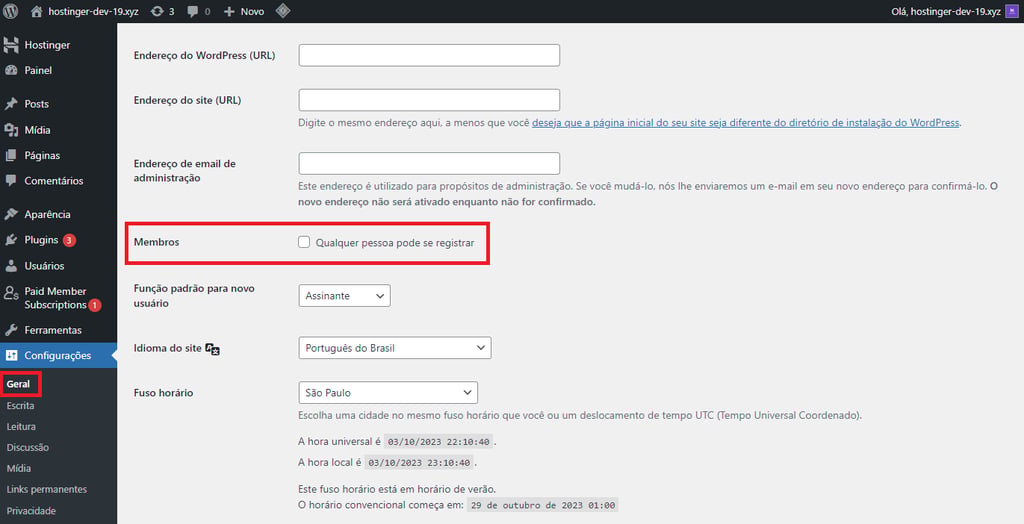Open the updates icon showing 3
Viewport: 1024px width, 524px height.
point(157,11)
